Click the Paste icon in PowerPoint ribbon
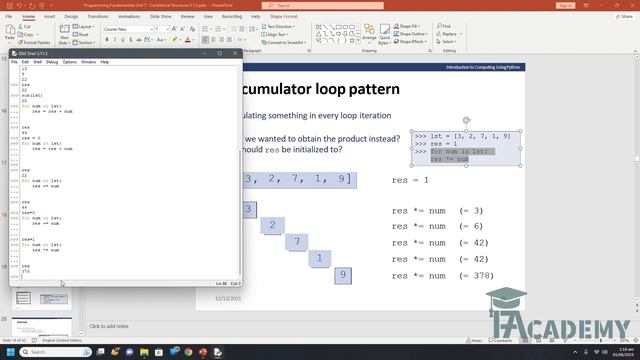This screenshot has width=640, height=360. point(10,30)
